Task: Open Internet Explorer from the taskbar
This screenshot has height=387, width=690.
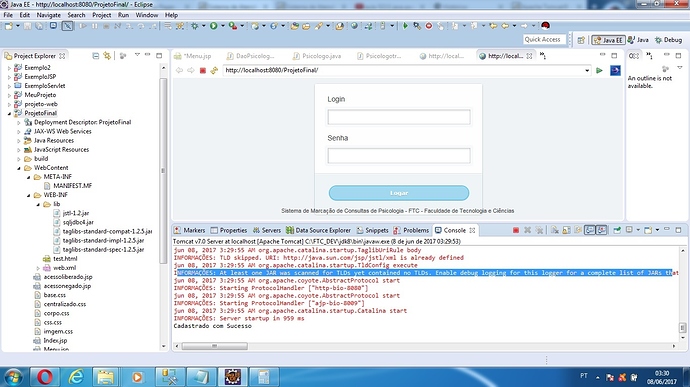Action: [x=76, y=377]
